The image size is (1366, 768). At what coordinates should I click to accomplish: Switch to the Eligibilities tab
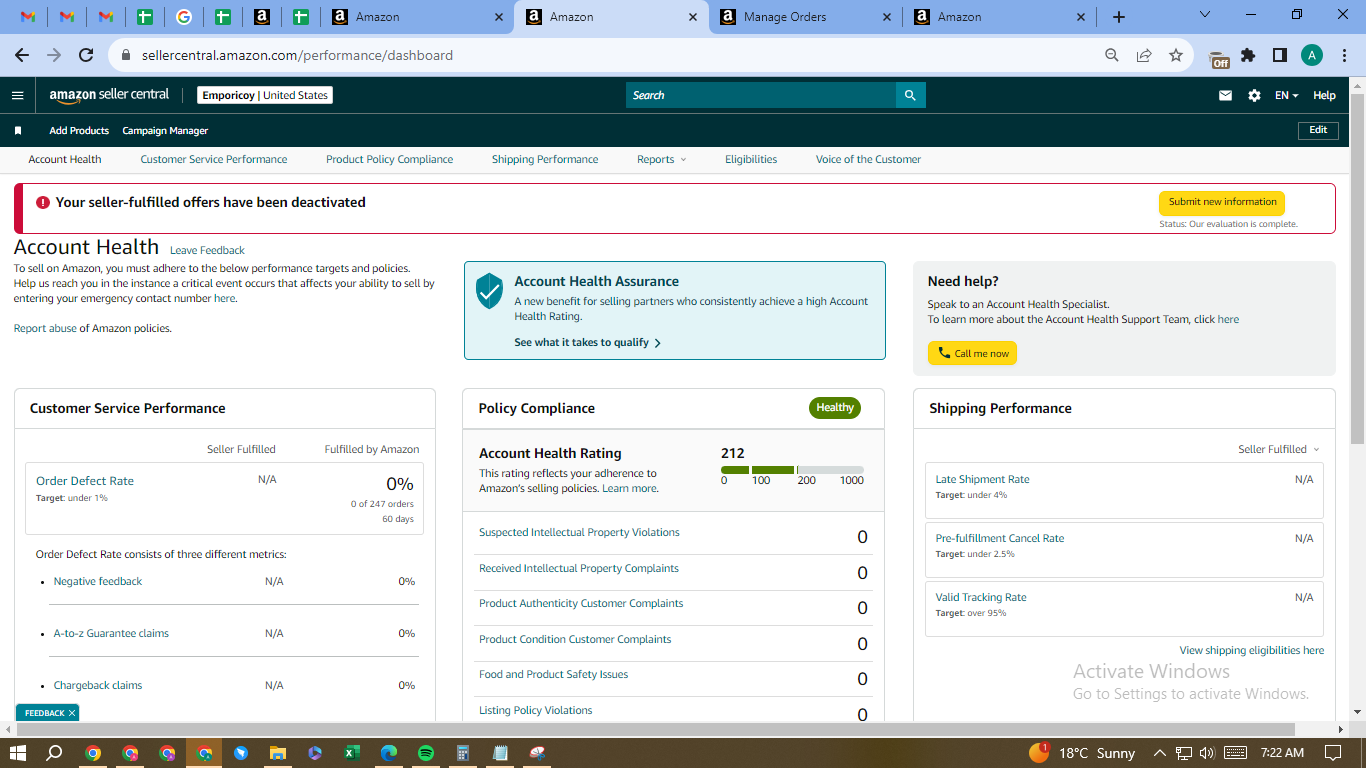pos(751,159)
